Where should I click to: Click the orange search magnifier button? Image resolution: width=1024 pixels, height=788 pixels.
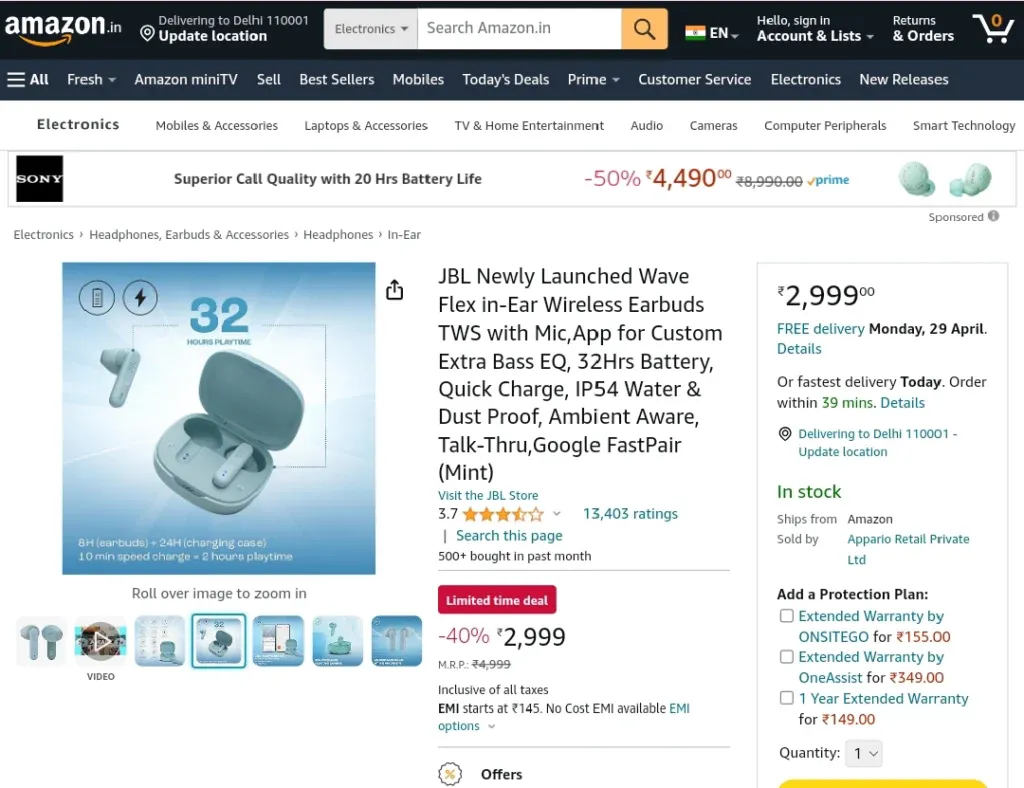coord(644,29)
